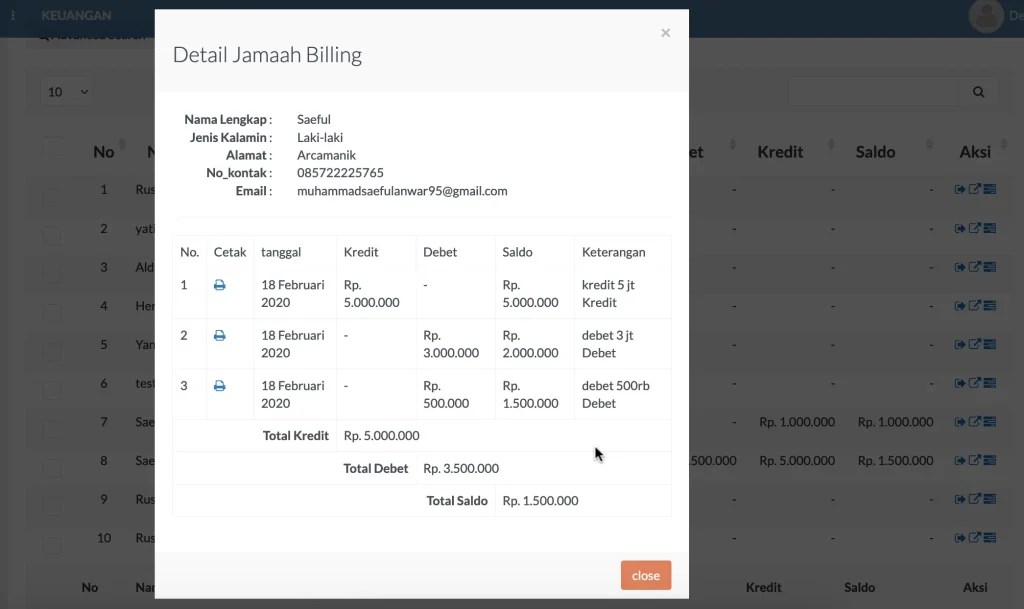Click the sidebar menu dots icon
This screenshot has height=609, width=1024.
point(13,16)
